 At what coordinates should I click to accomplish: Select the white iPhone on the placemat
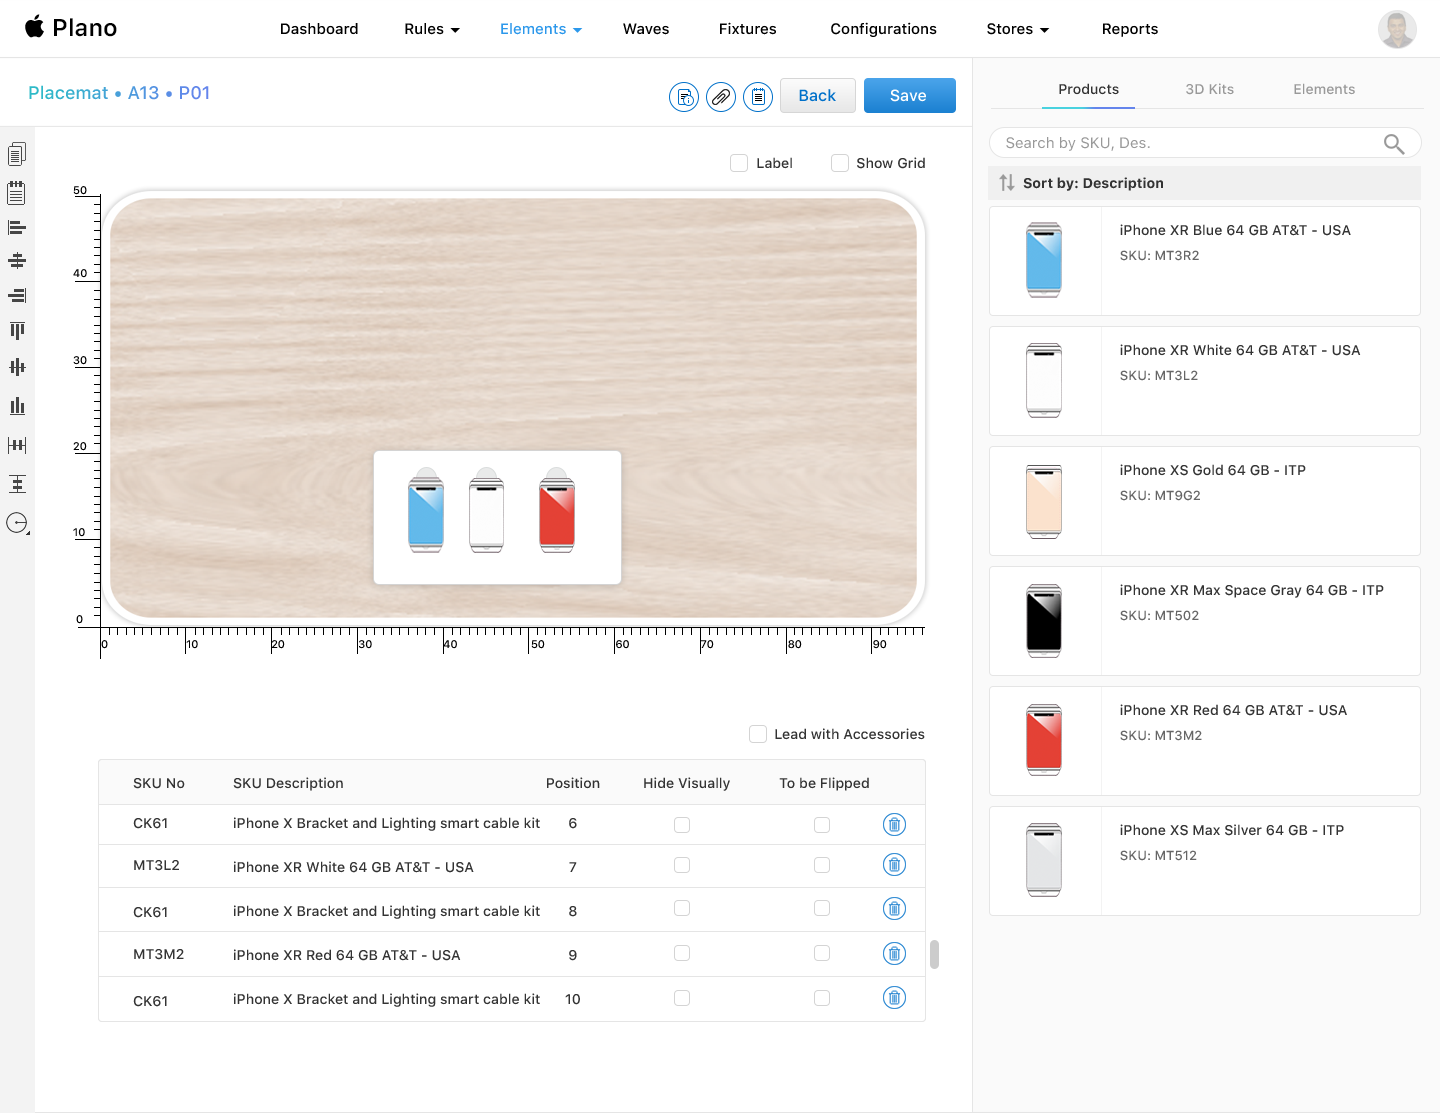(487, 510)
